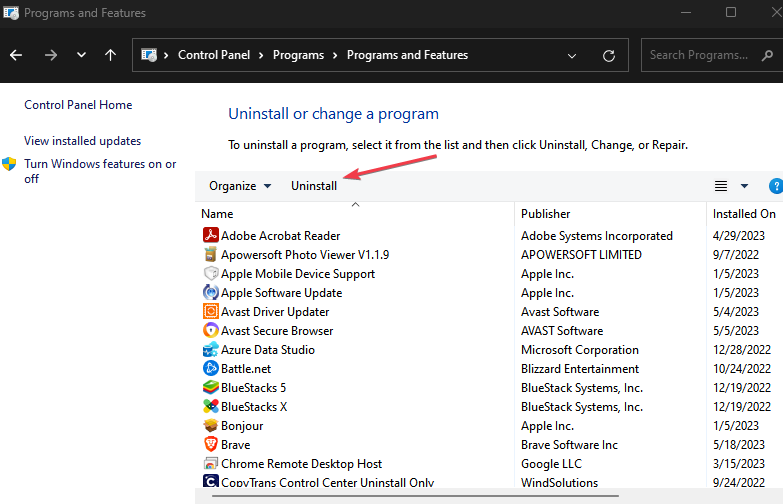Click the Adobe Acrobat Reader icon
The image size is (783, 504).
[211, 235]
